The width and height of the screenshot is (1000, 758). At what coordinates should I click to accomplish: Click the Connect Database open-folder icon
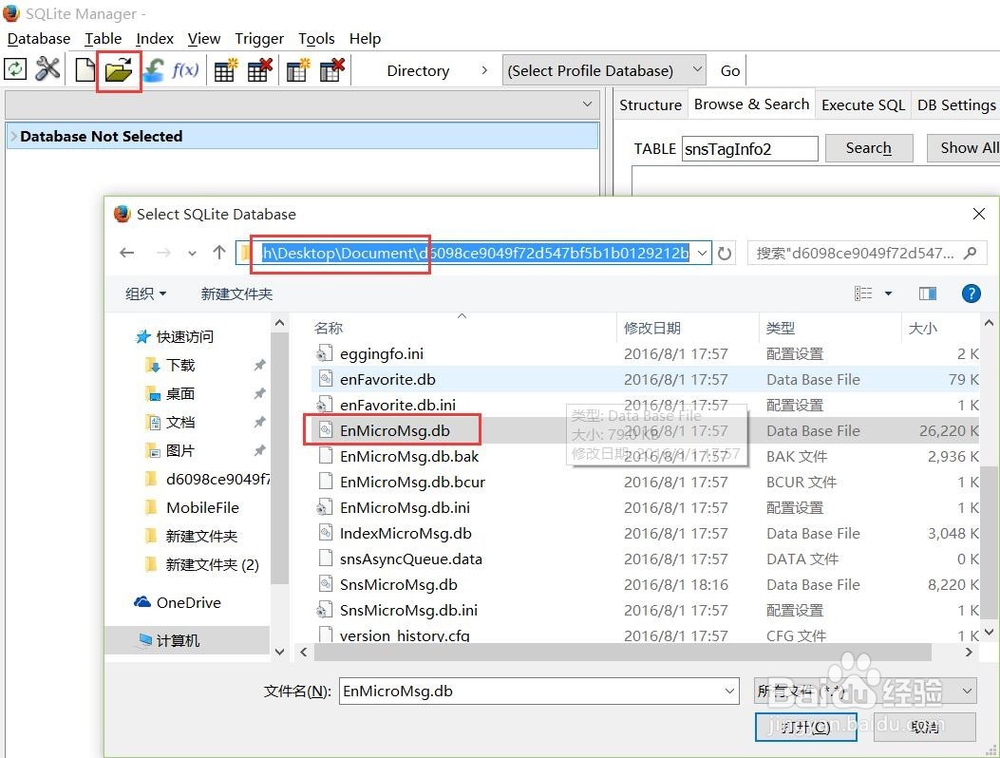[119, 69]
